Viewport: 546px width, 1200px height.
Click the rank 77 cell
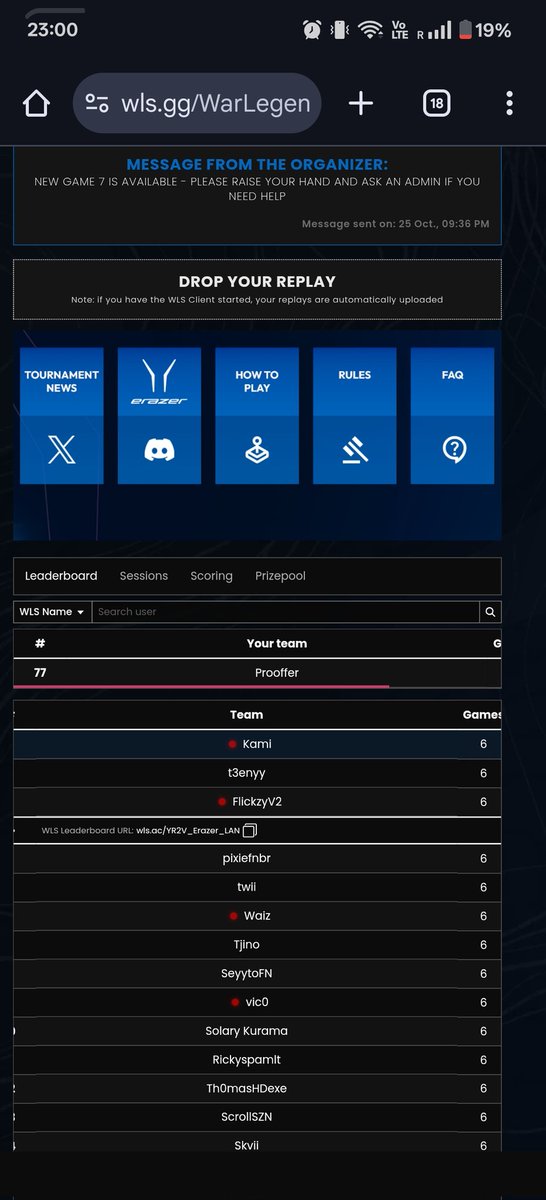coord(40,673)
